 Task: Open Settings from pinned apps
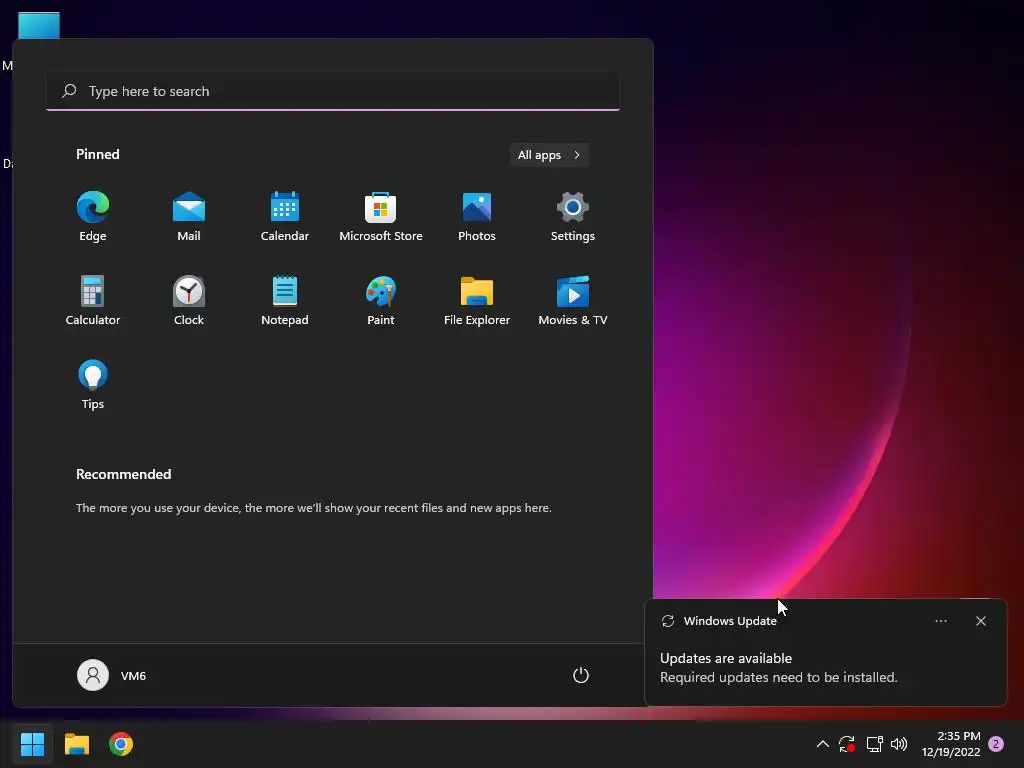[x=573, y=217]
